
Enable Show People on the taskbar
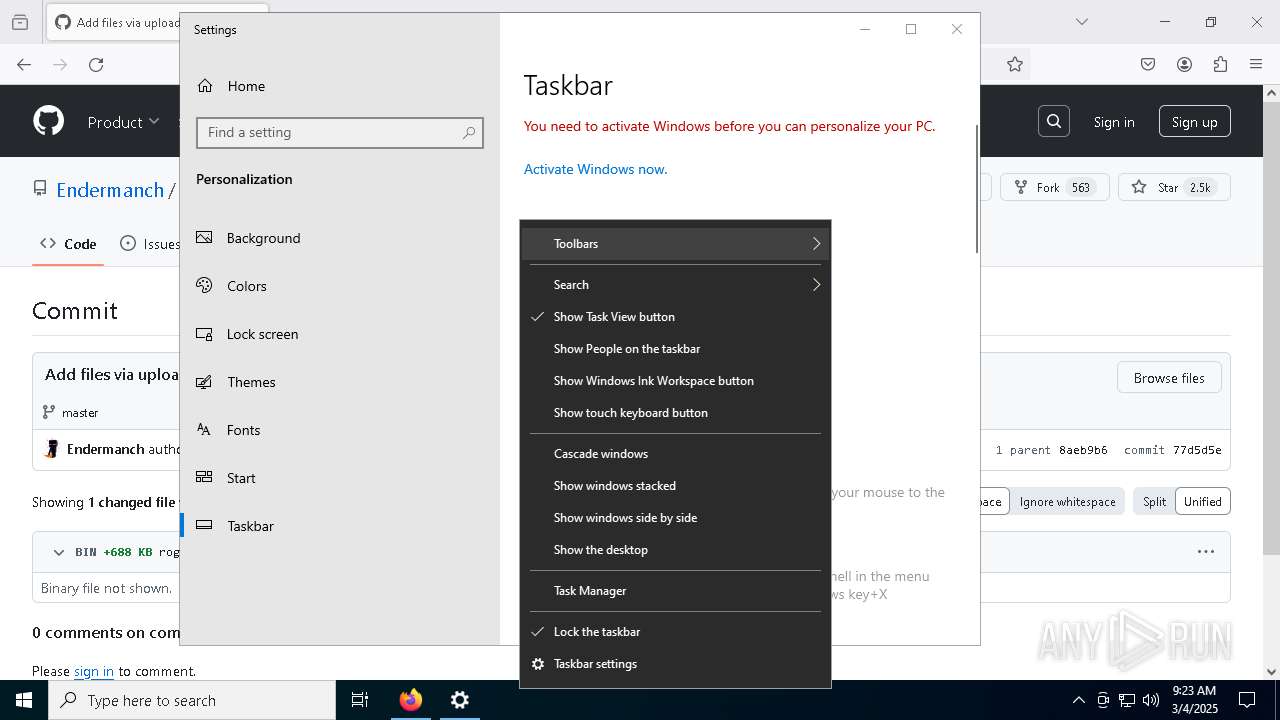pyautogui.click(x=675, y=349)
